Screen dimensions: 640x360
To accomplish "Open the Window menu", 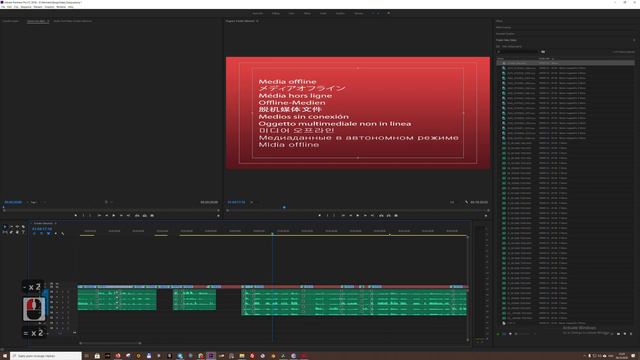I will point(61,7).
